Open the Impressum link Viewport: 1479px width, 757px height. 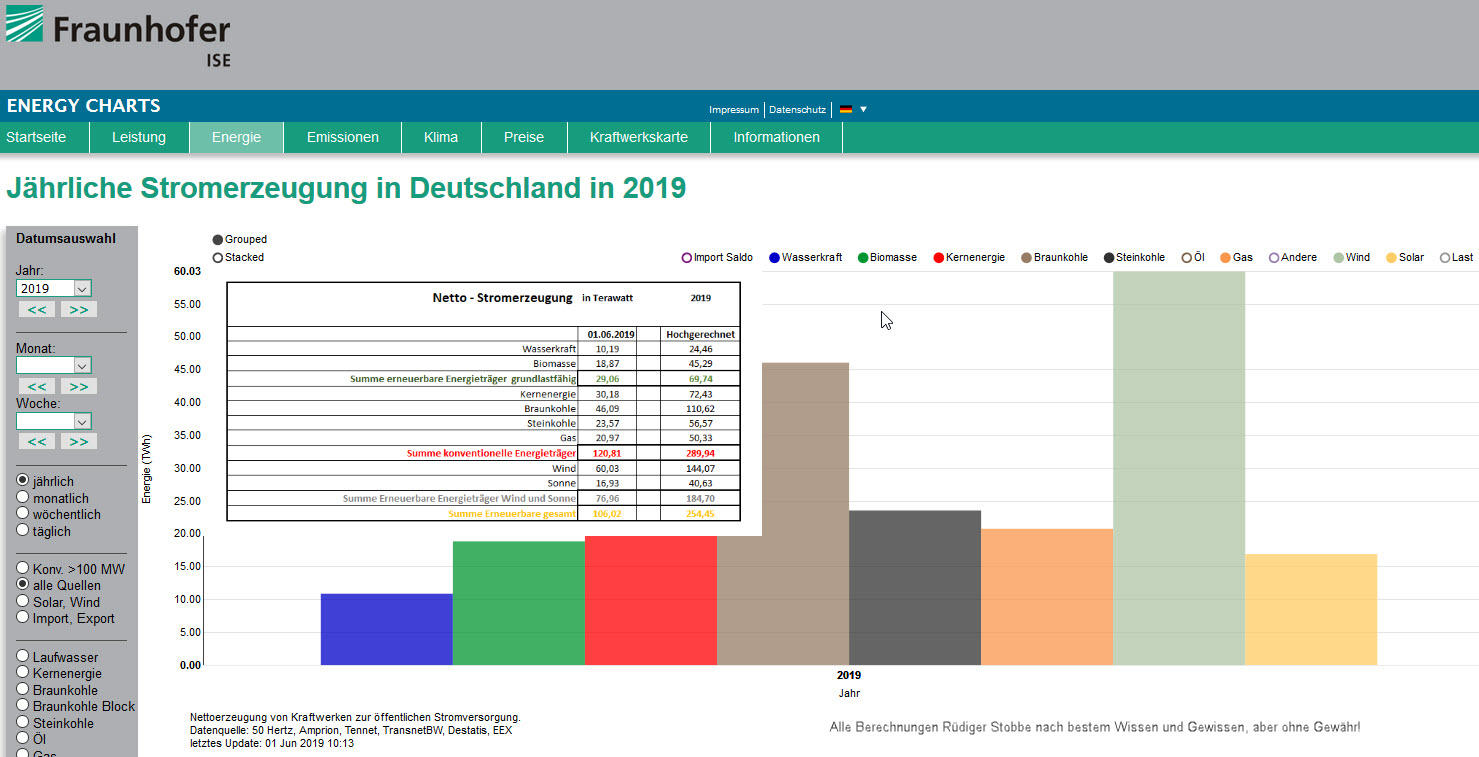tap(734, 109)
